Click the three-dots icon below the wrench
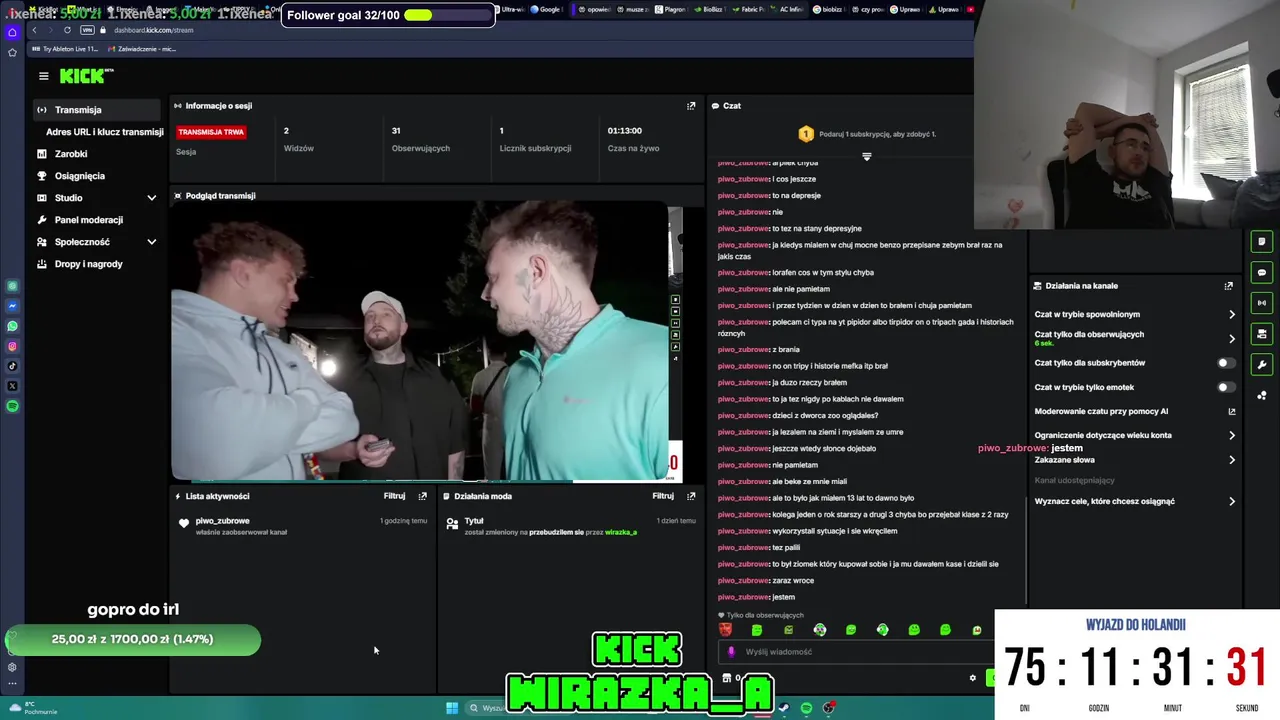This screenshot has width=1280, height=720. coord(1262,396)
